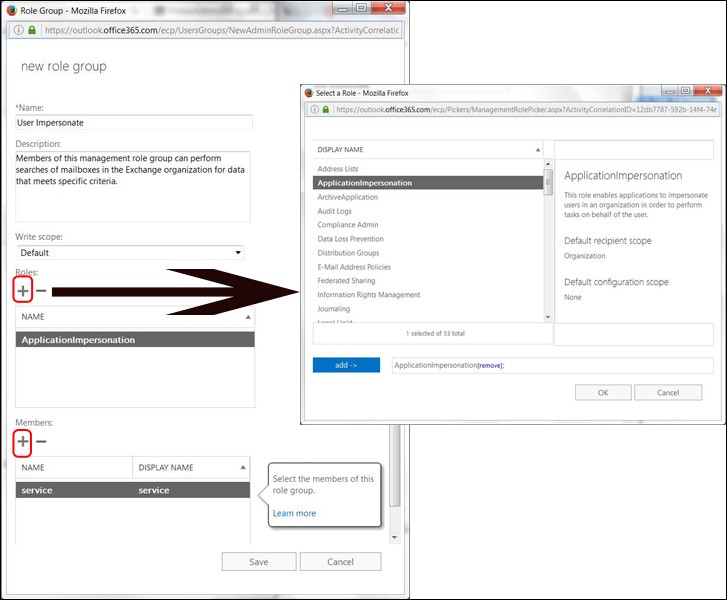Click the Firefox icon in Select a Role title bar

coord(309,93)
